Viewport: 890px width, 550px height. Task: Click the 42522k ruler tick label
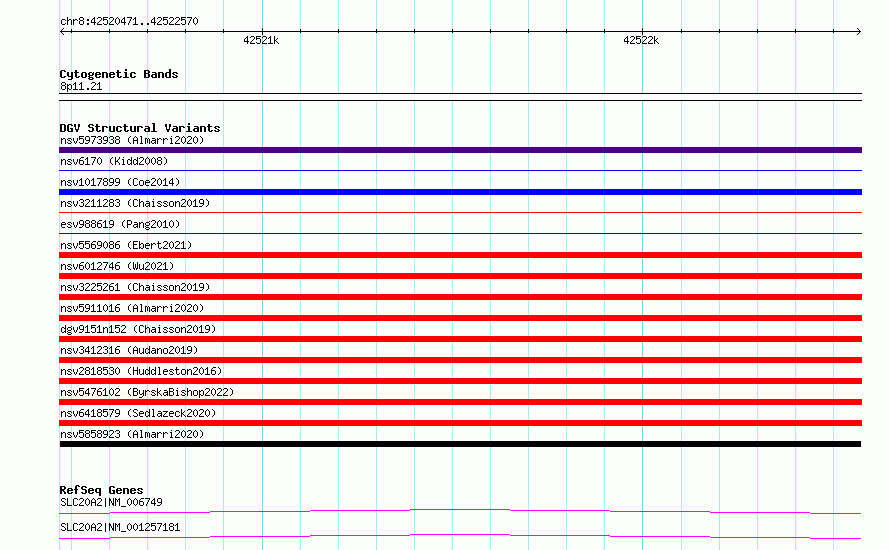click(x=641, y=40)
